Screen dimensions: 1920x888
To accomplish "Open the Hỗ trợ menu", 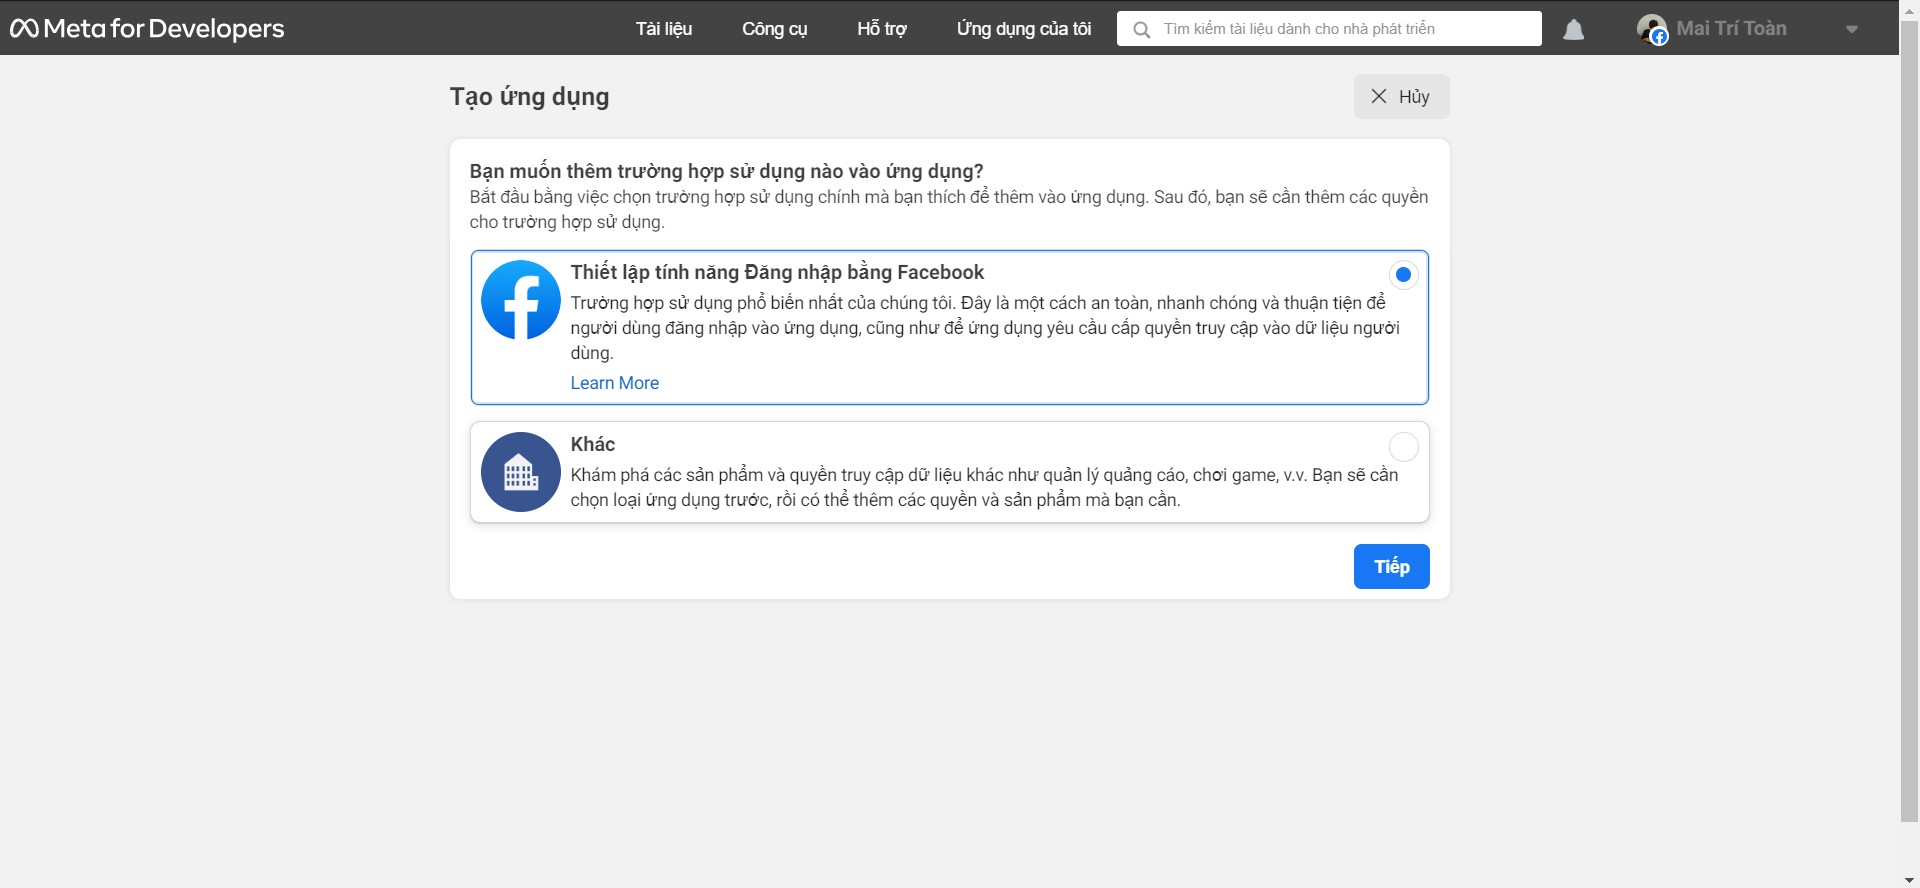I will click(882, 29).
